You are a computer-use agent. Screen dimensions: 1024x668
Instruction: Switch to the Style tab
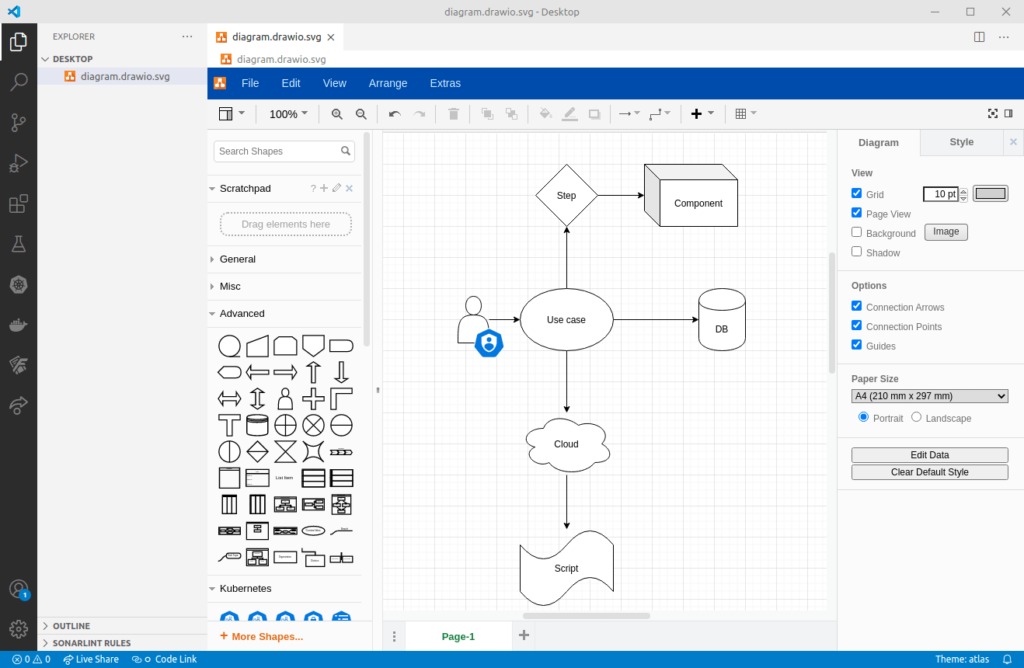click(x=961, y=142)
